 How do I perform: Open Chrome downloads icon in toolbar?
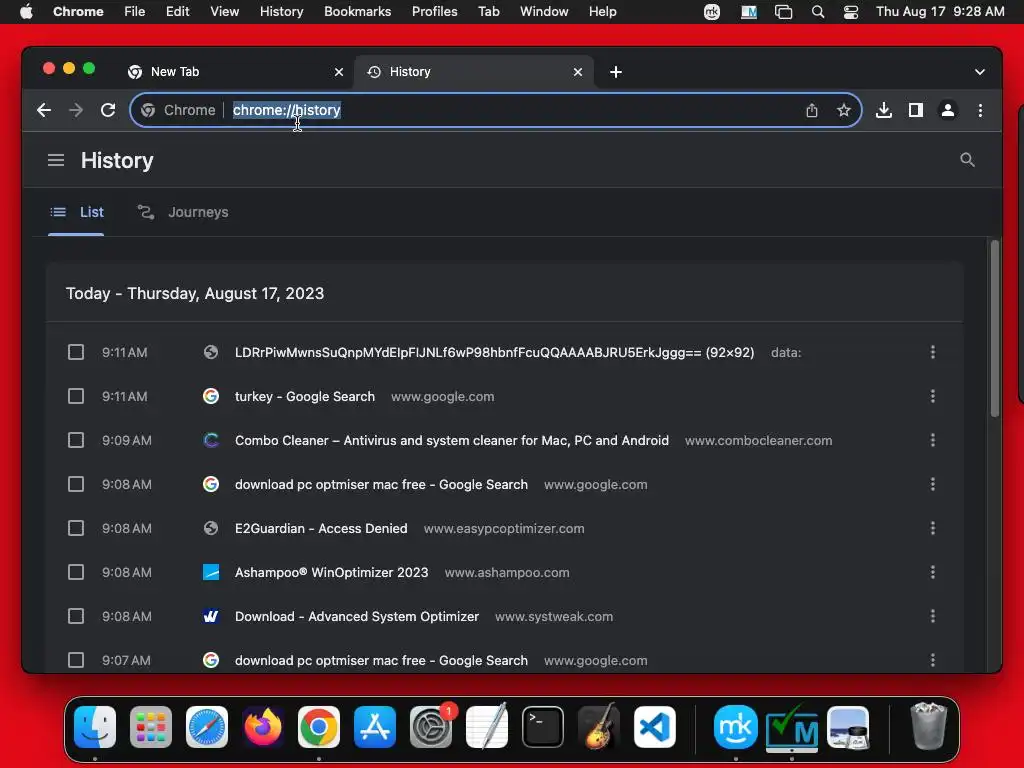click(x=884, y=110)
